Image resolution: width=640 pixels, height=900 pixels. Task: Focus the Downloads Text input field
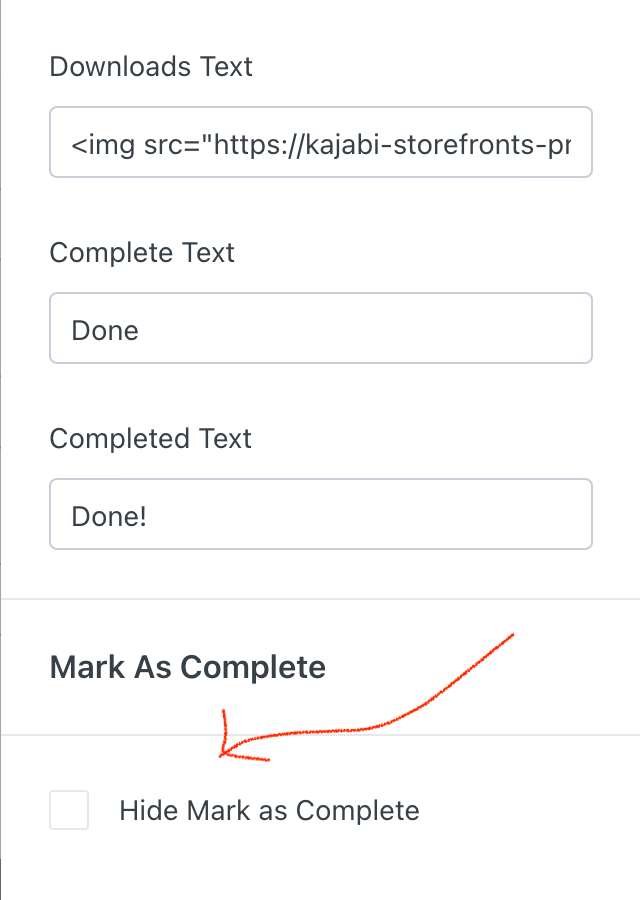point(321,142)
